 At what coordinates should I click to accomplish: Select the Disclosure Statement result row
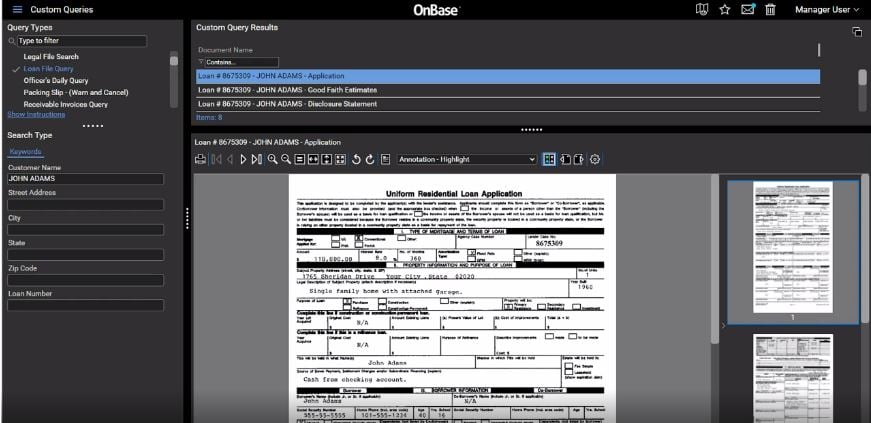(508, 104)
